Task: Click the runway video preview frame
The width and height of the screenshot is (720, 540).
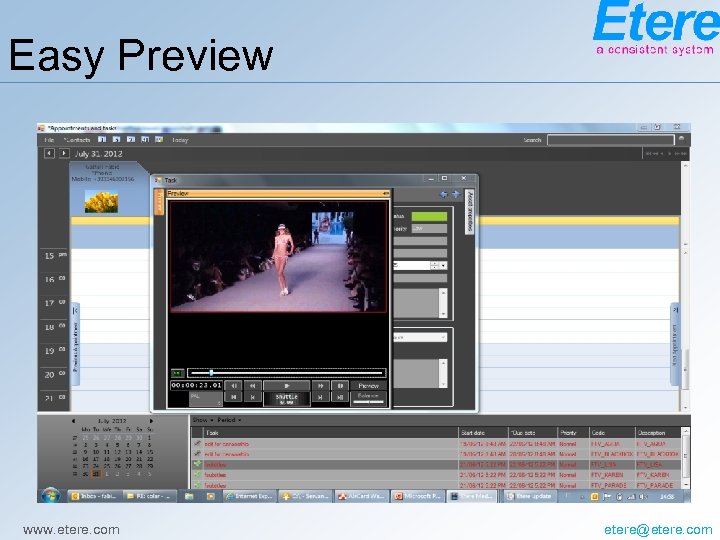Action: tap(278, 257)
